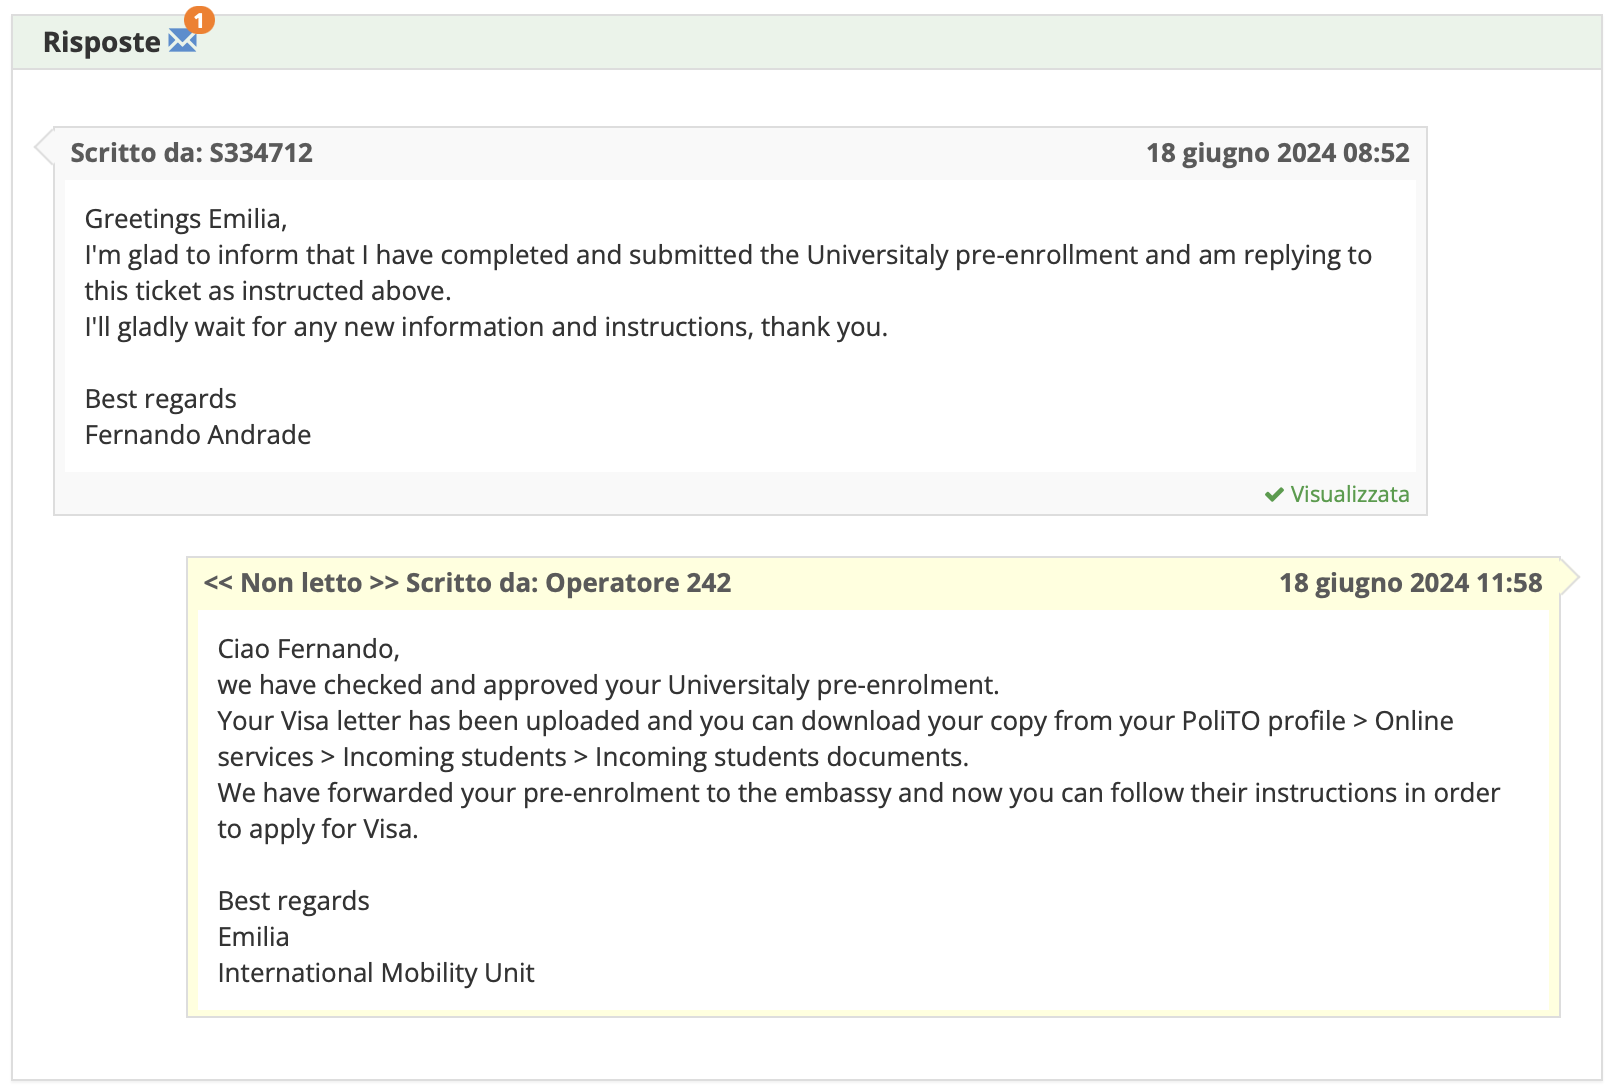Click the "Fernando Andrade" signature
Image resolution: width=1618 pixels, height=1092 pixels.
[x=198, y=435]
